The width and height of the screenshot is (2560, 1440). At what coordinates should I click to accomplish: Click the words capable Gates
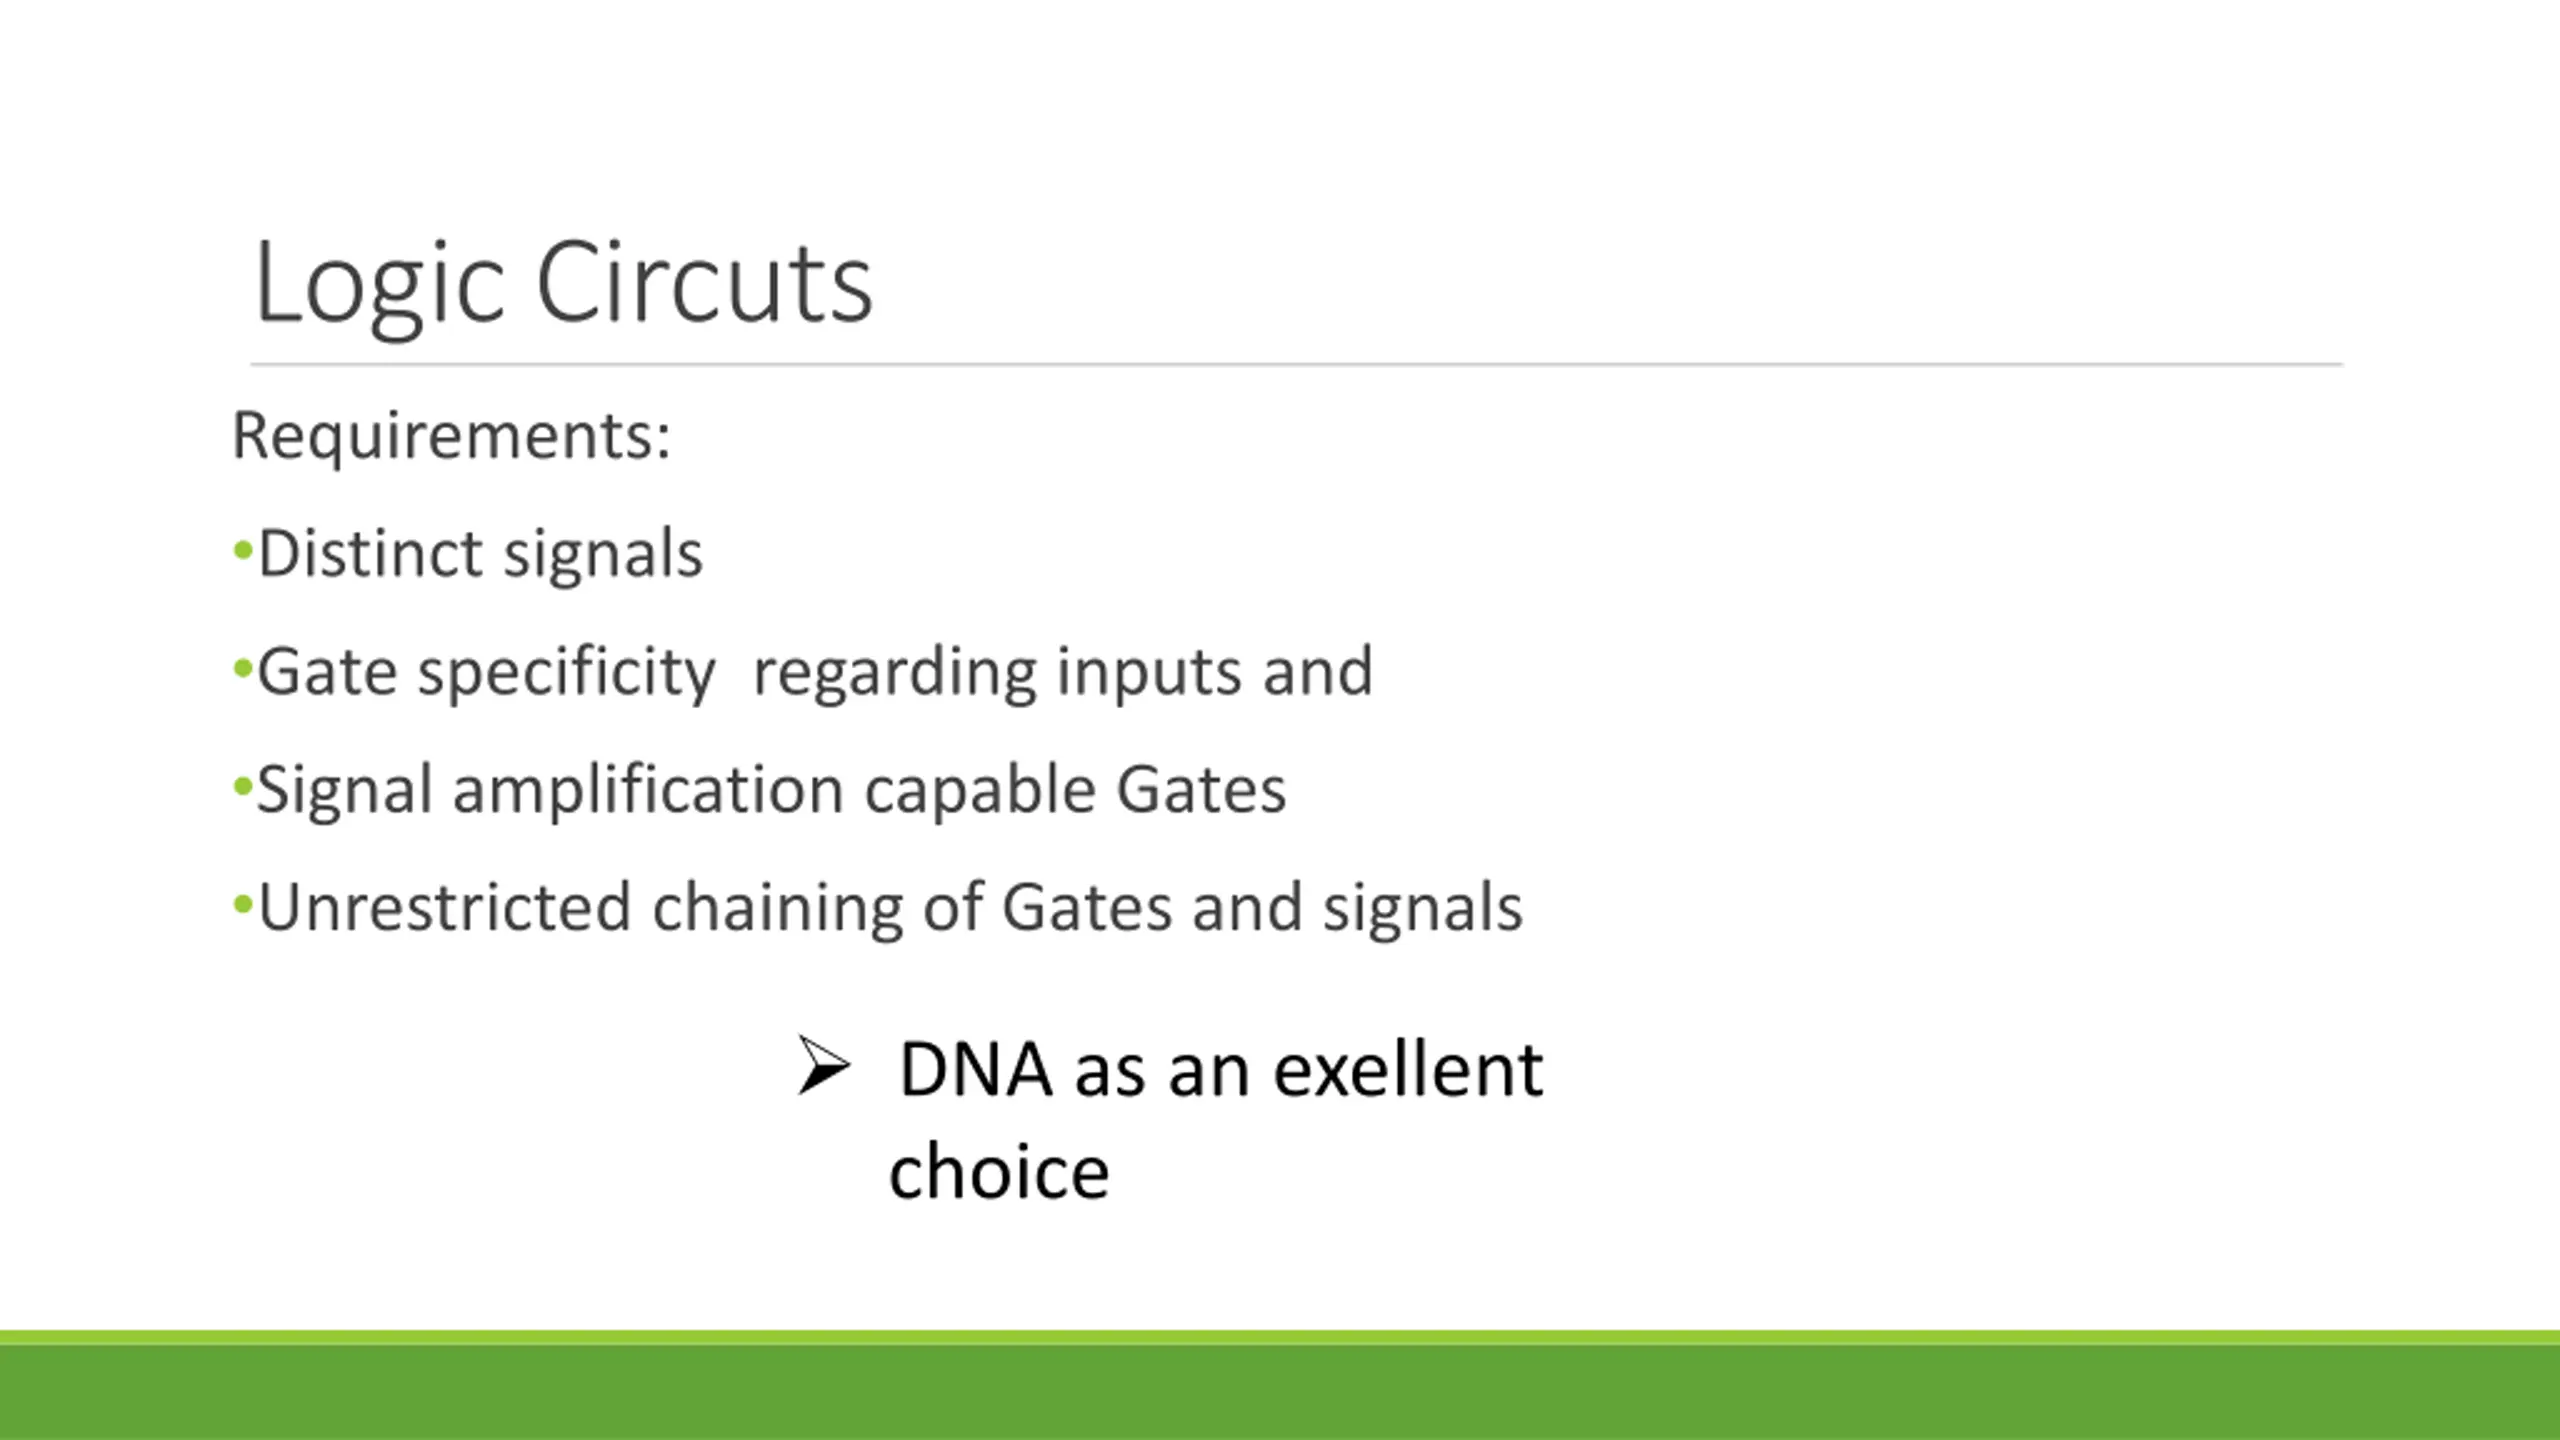(1075, 790)
